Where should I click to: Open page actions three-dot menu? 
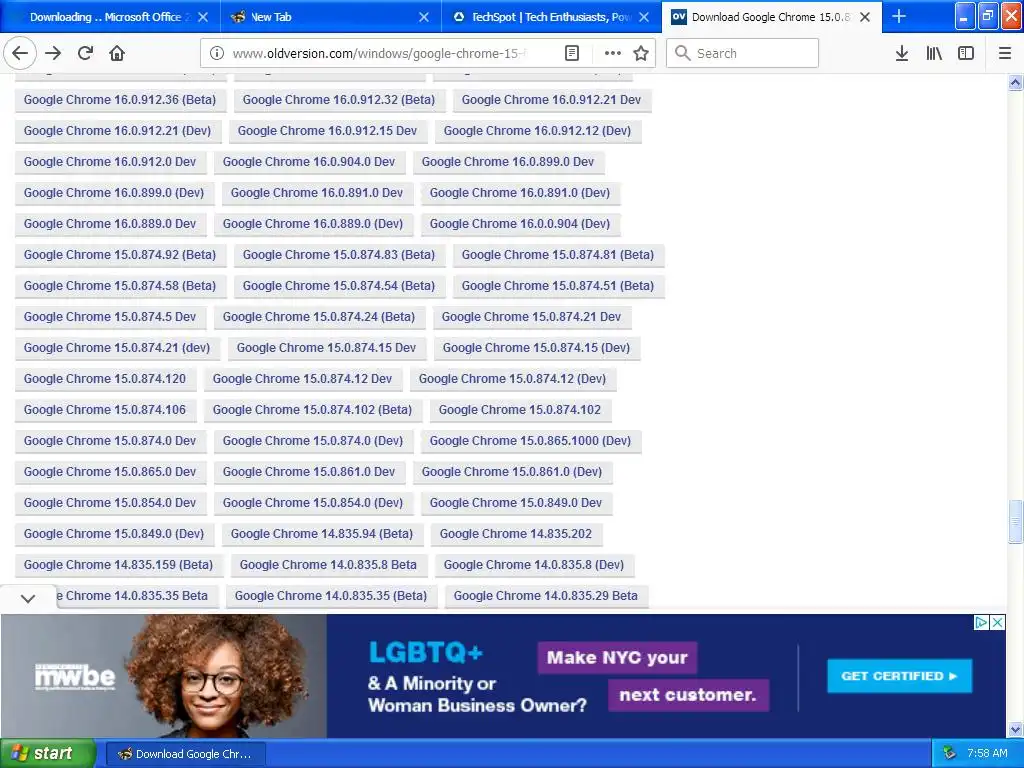pyautogui.click(x=613, y=54)
